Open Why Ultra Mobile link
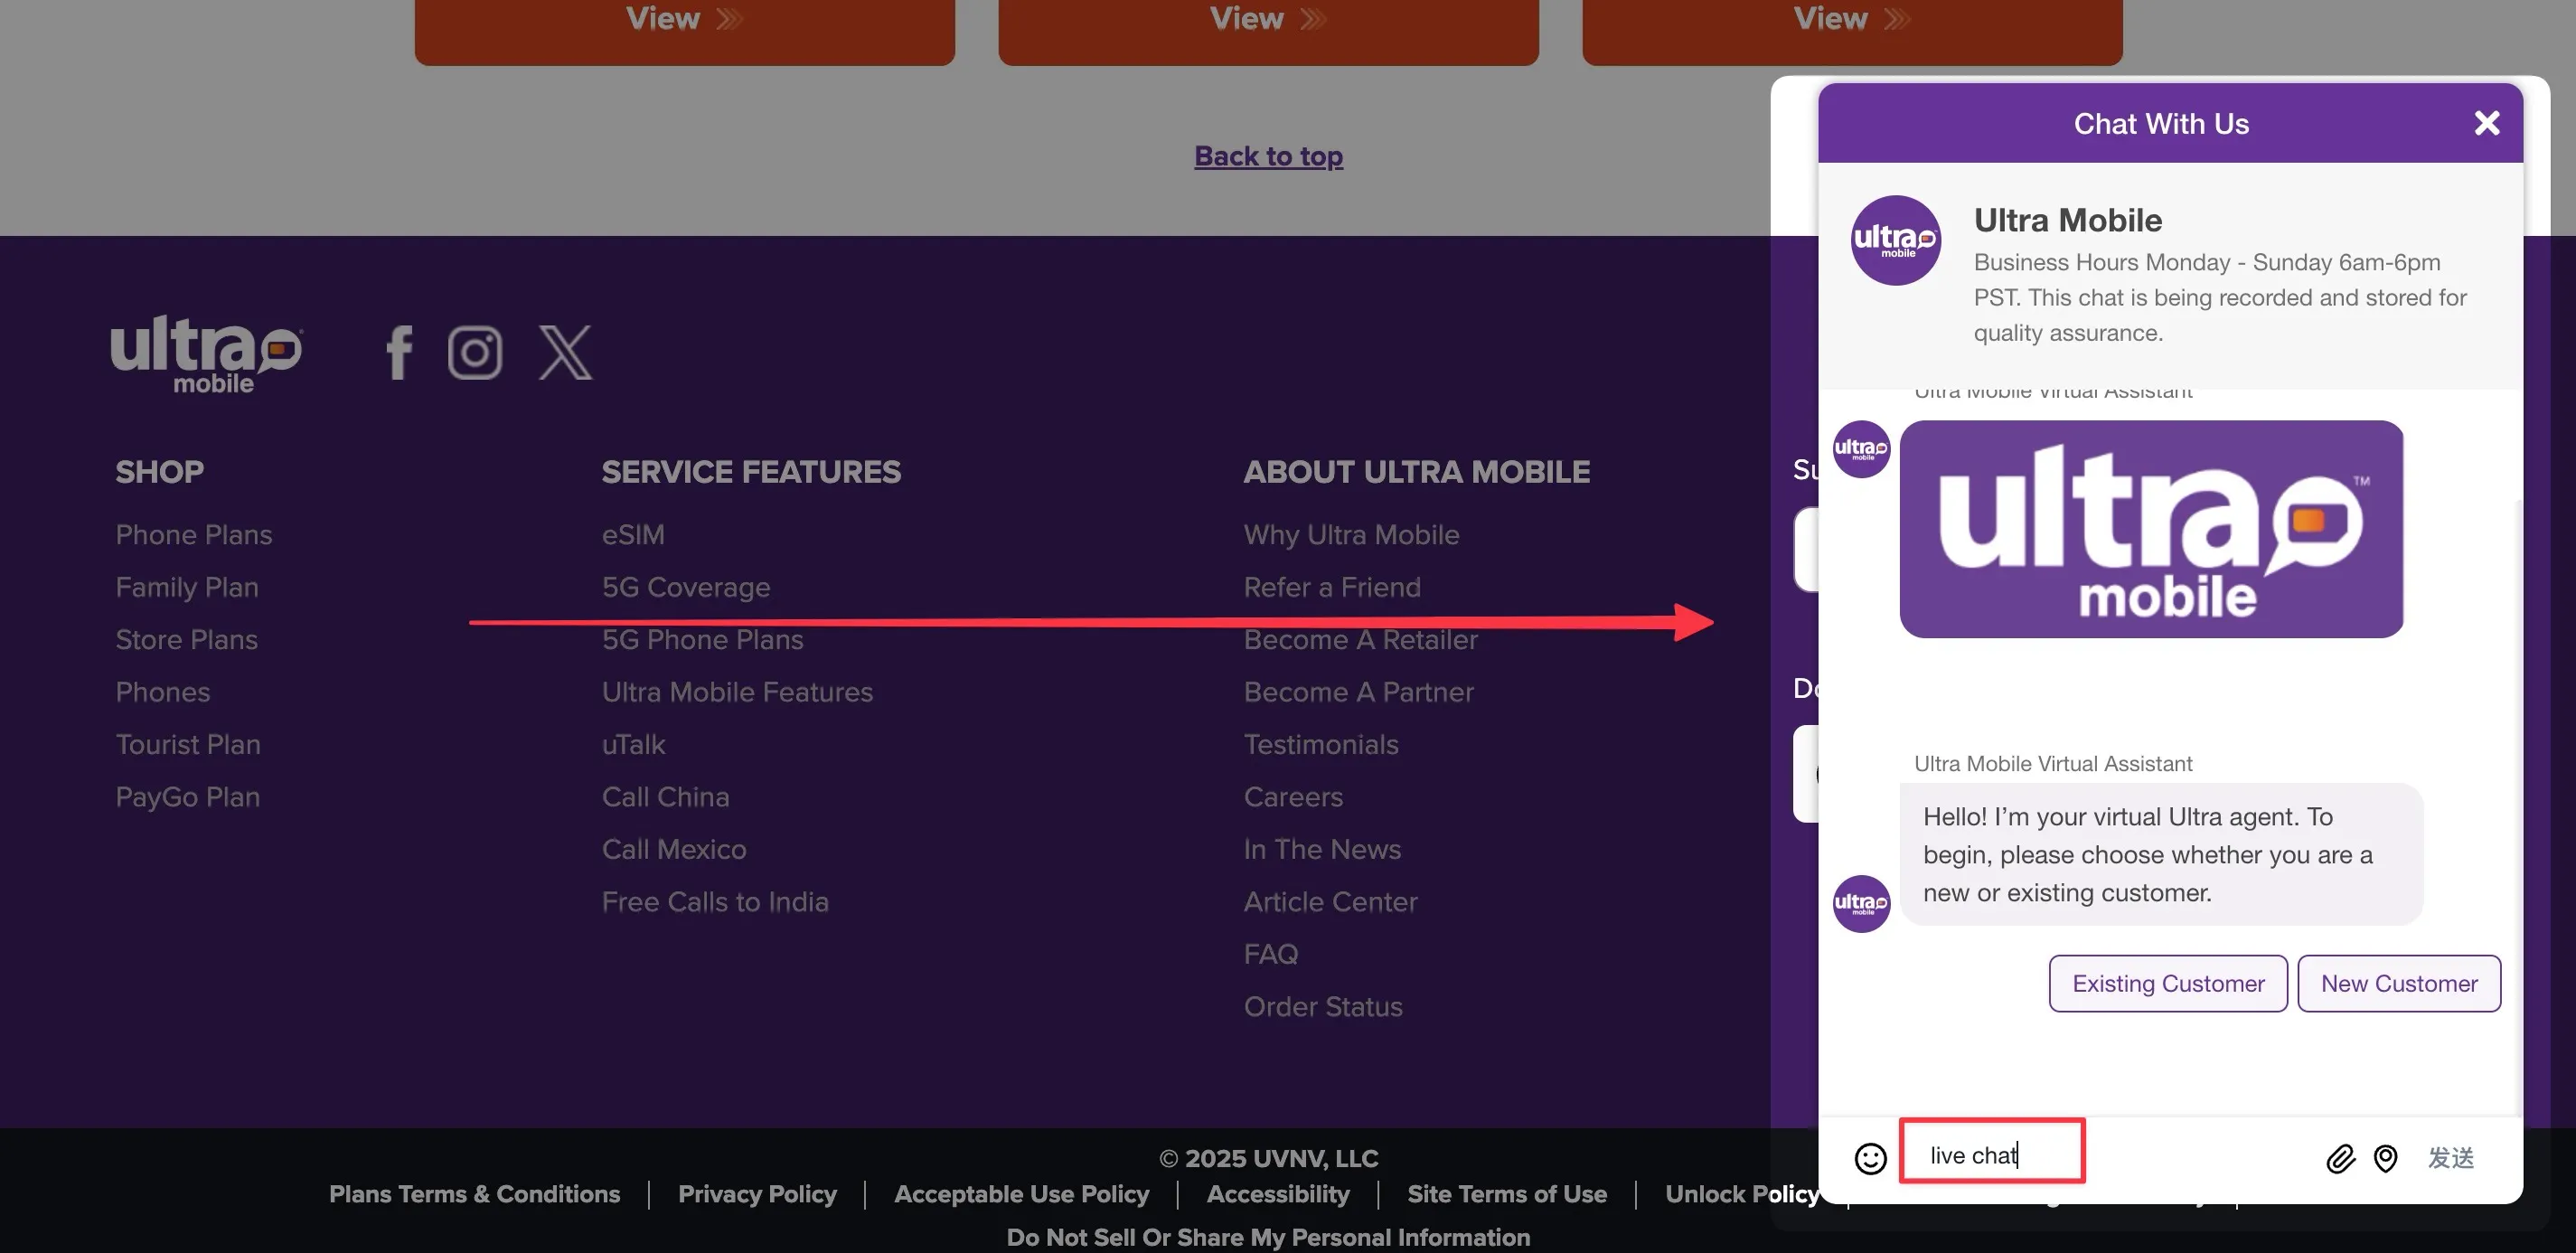 (1352, 535)
